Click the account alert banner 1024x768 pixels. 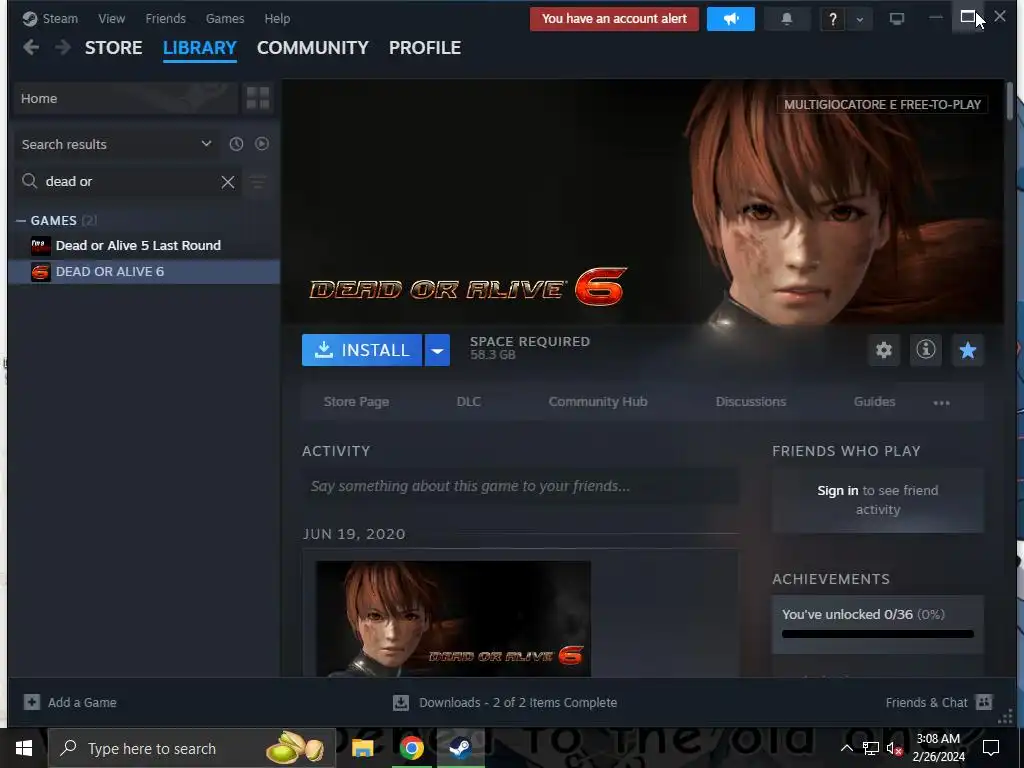(x=615, y=19)
